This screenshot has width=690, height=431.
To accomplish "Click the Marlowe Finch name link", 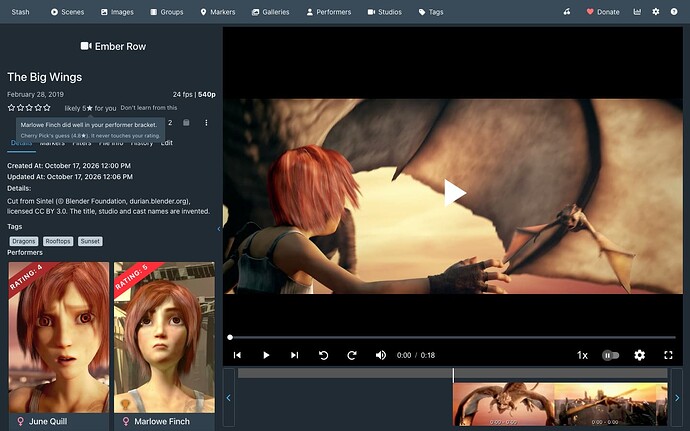I will click(x=162, y=421).
